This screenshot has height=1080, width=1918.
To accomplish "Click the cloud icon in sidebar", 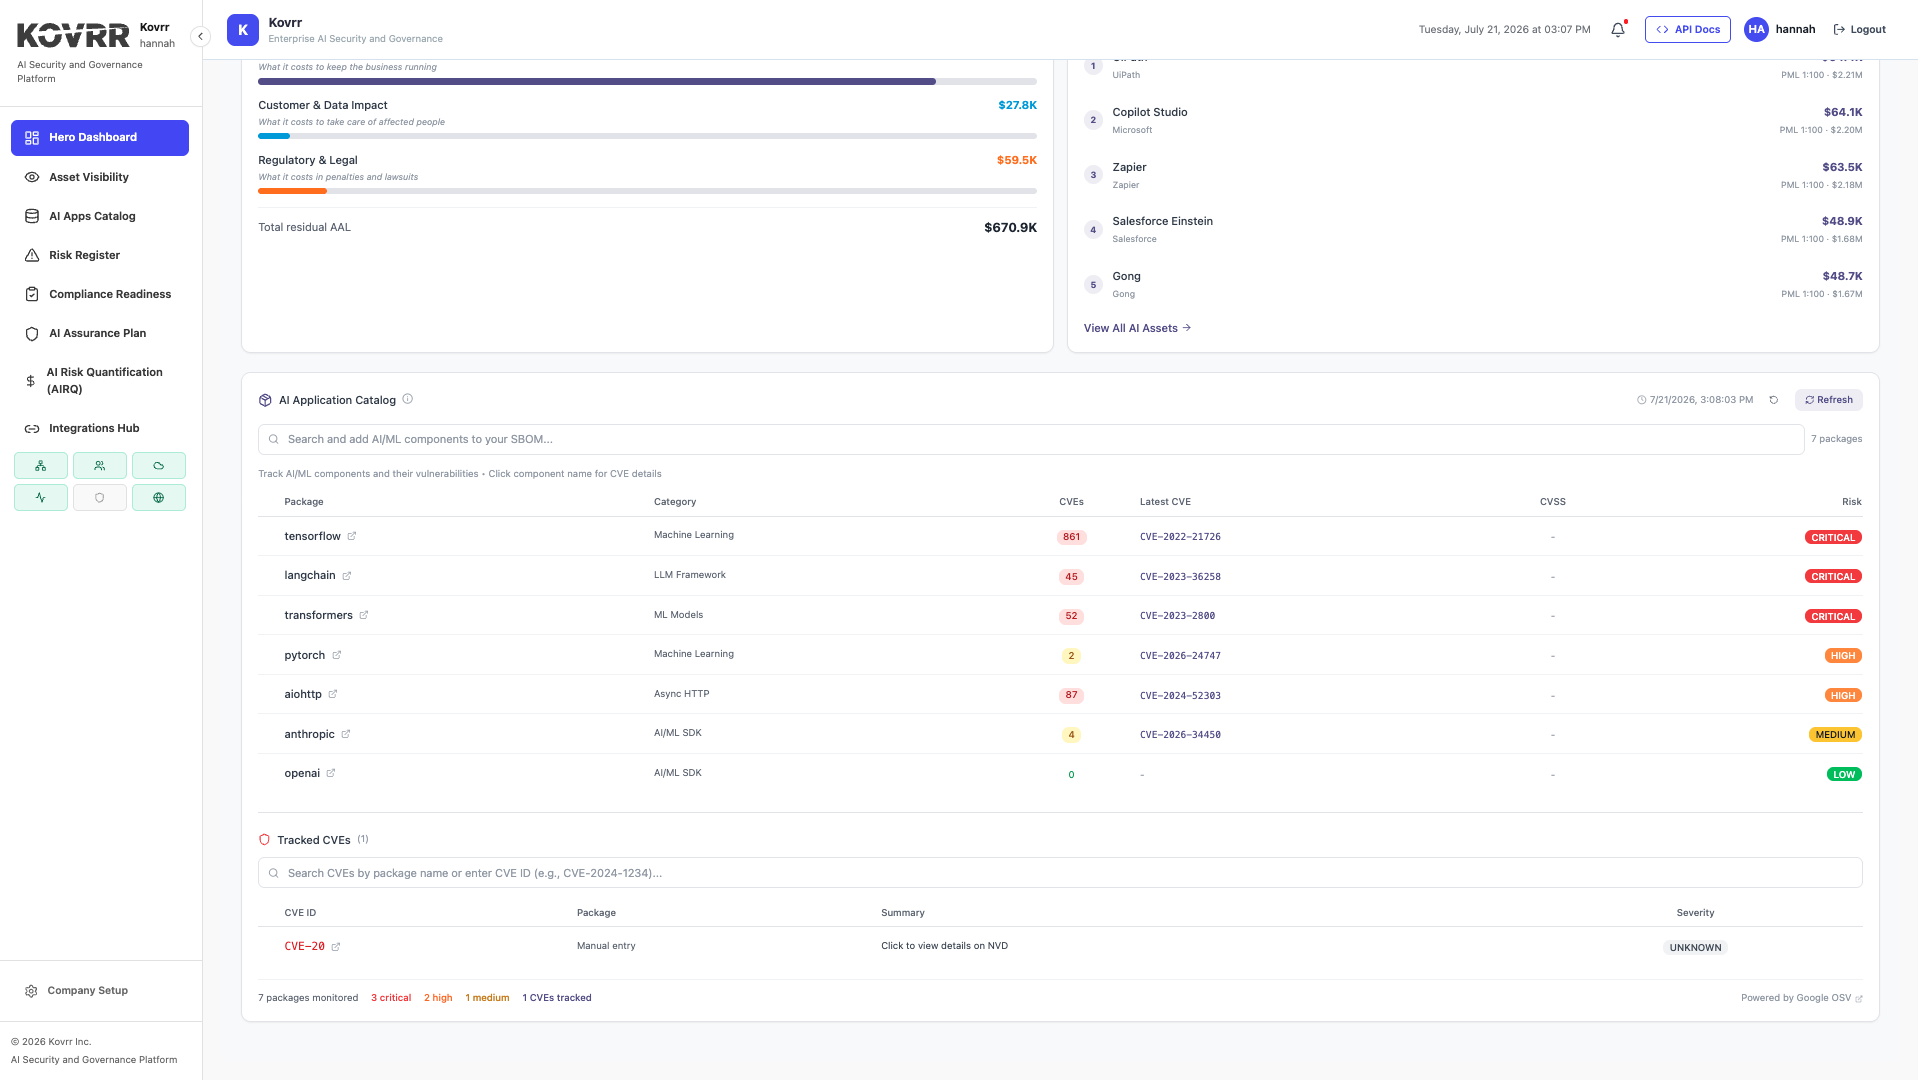I will point(159,466).
